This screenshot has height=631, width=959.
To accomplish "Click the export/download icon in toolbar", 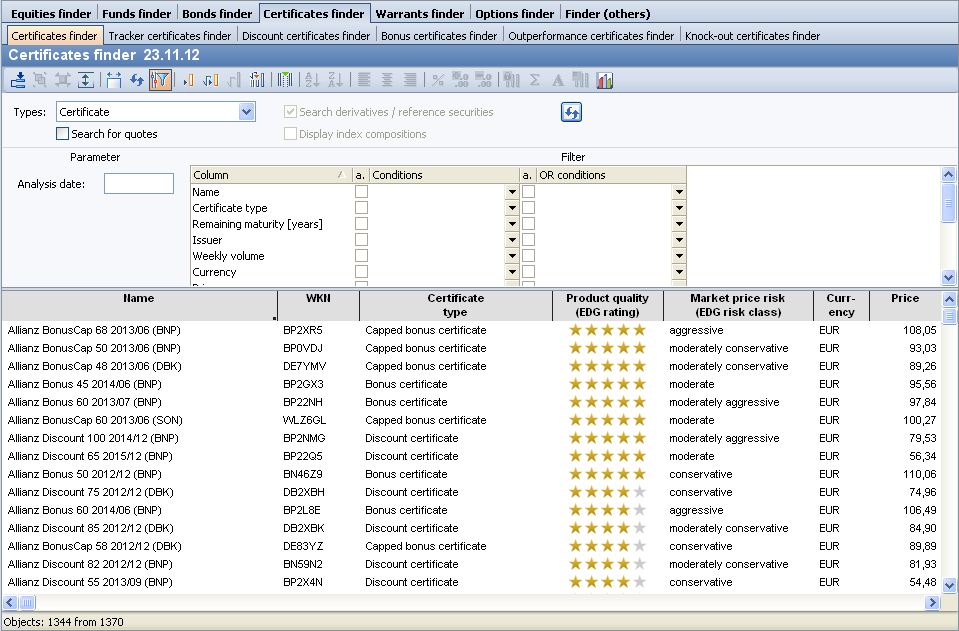I will click(x=18, y=81).
